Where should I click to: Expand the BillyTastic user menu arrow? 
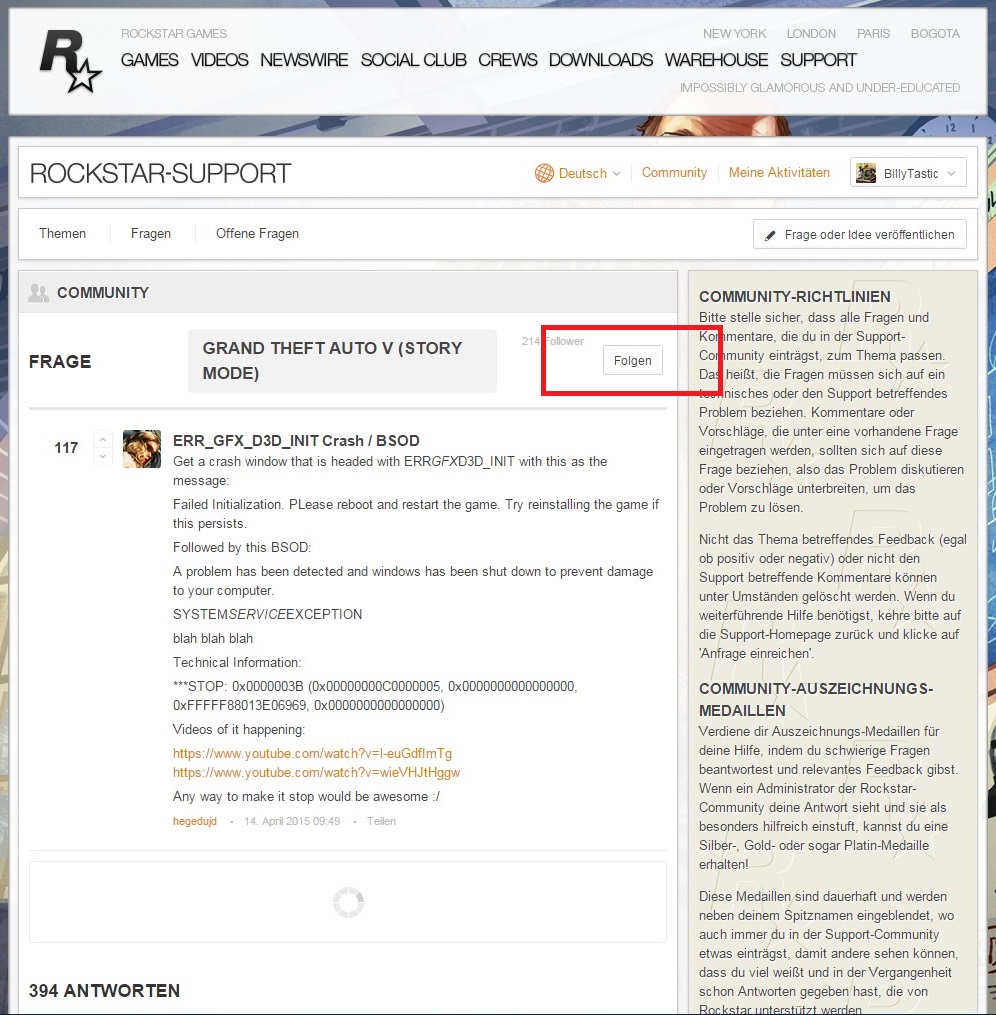pos(951,173)
